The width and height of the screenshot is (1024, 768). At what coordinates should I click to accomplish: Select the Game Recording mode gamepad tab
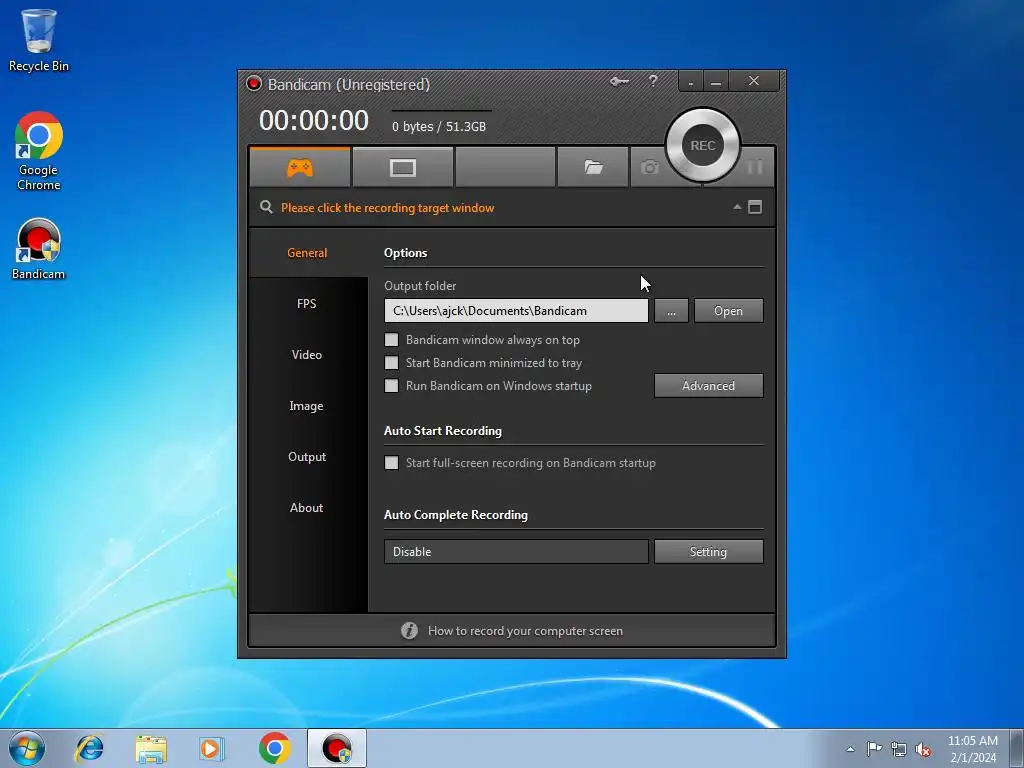coord(300,167)
